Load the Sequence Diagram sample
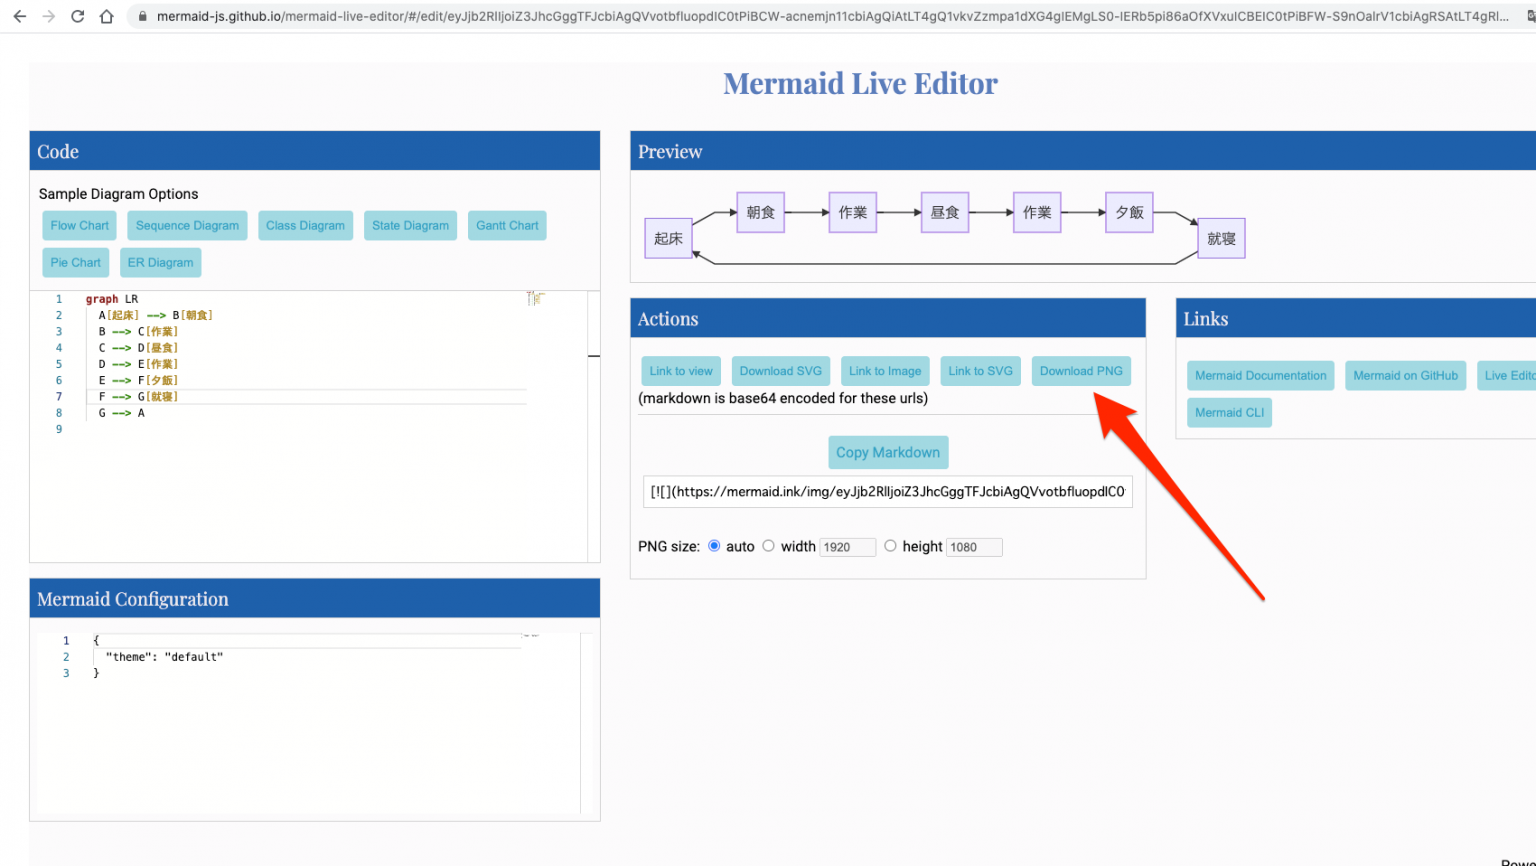Image resolution: width=1536 pixels, height=866 pixels. [186, 225]
